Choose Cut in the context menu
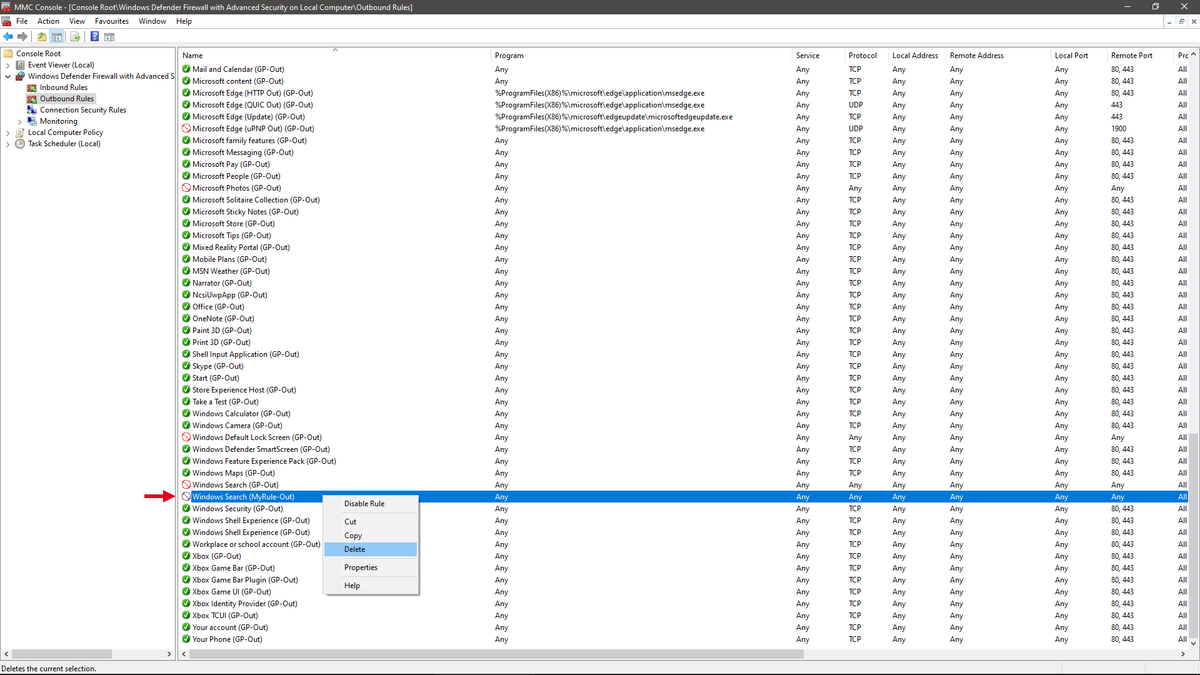Image resolution: width=1200 pixels, height=675 pixels. pyautogui.click(x=370, y=522)
